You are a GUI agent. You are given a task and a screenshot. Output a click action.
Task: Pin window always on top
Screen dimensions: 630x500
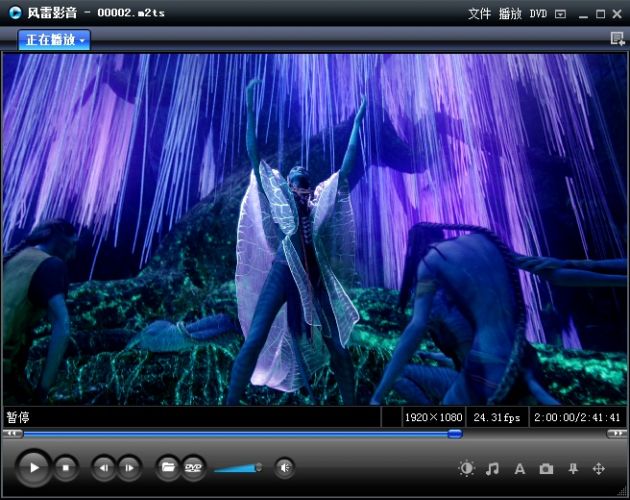573,469
